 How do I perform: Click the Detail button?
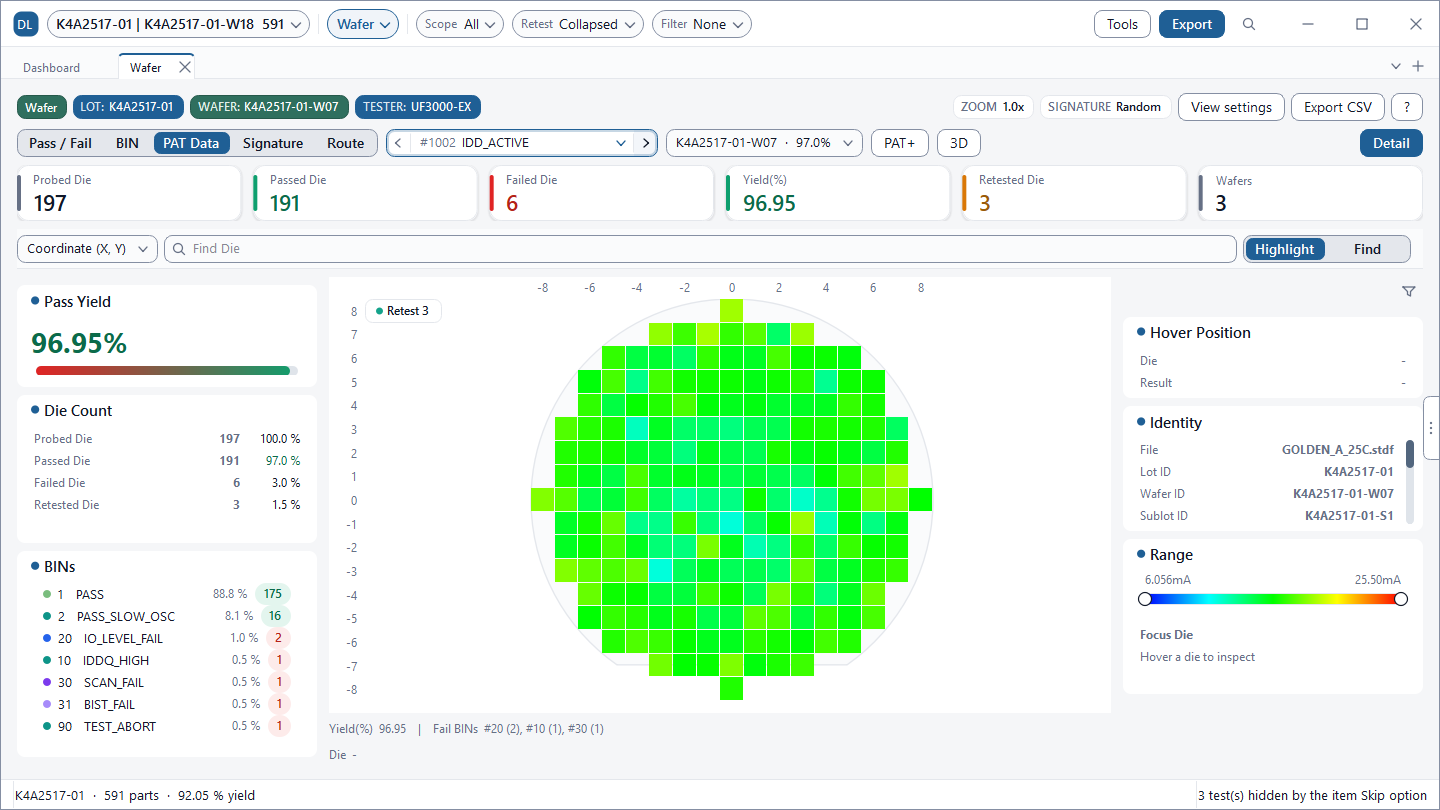click(1391, 143)
